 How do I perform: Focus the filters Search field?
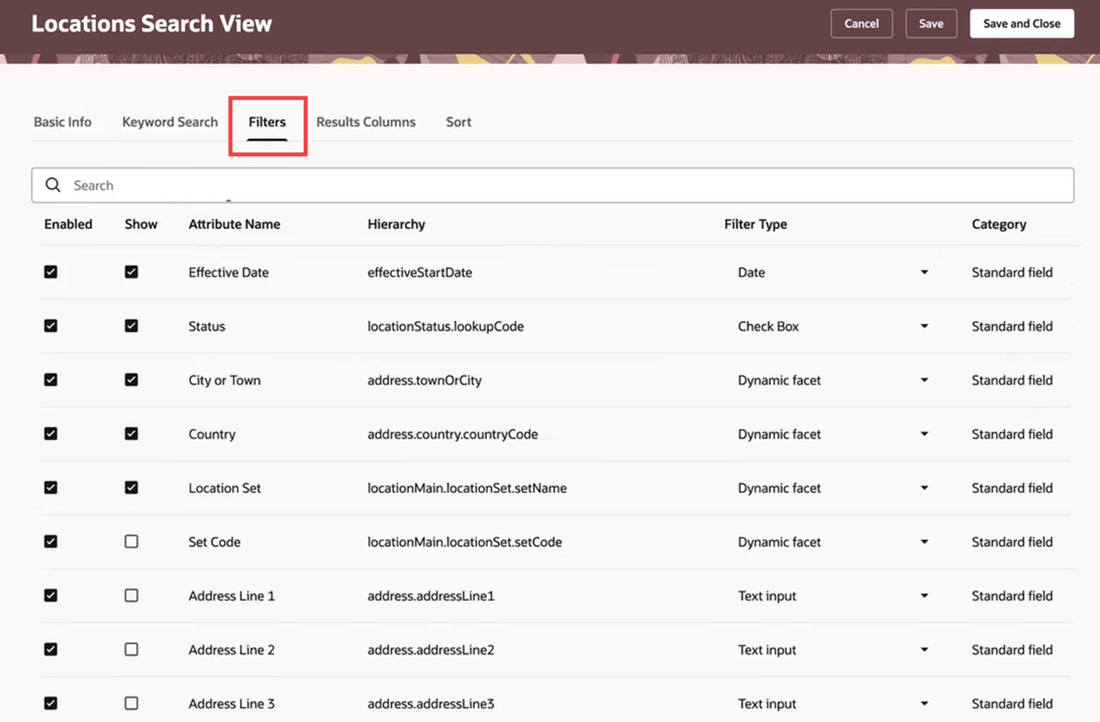pyautogui.click(x=553, y=185)
